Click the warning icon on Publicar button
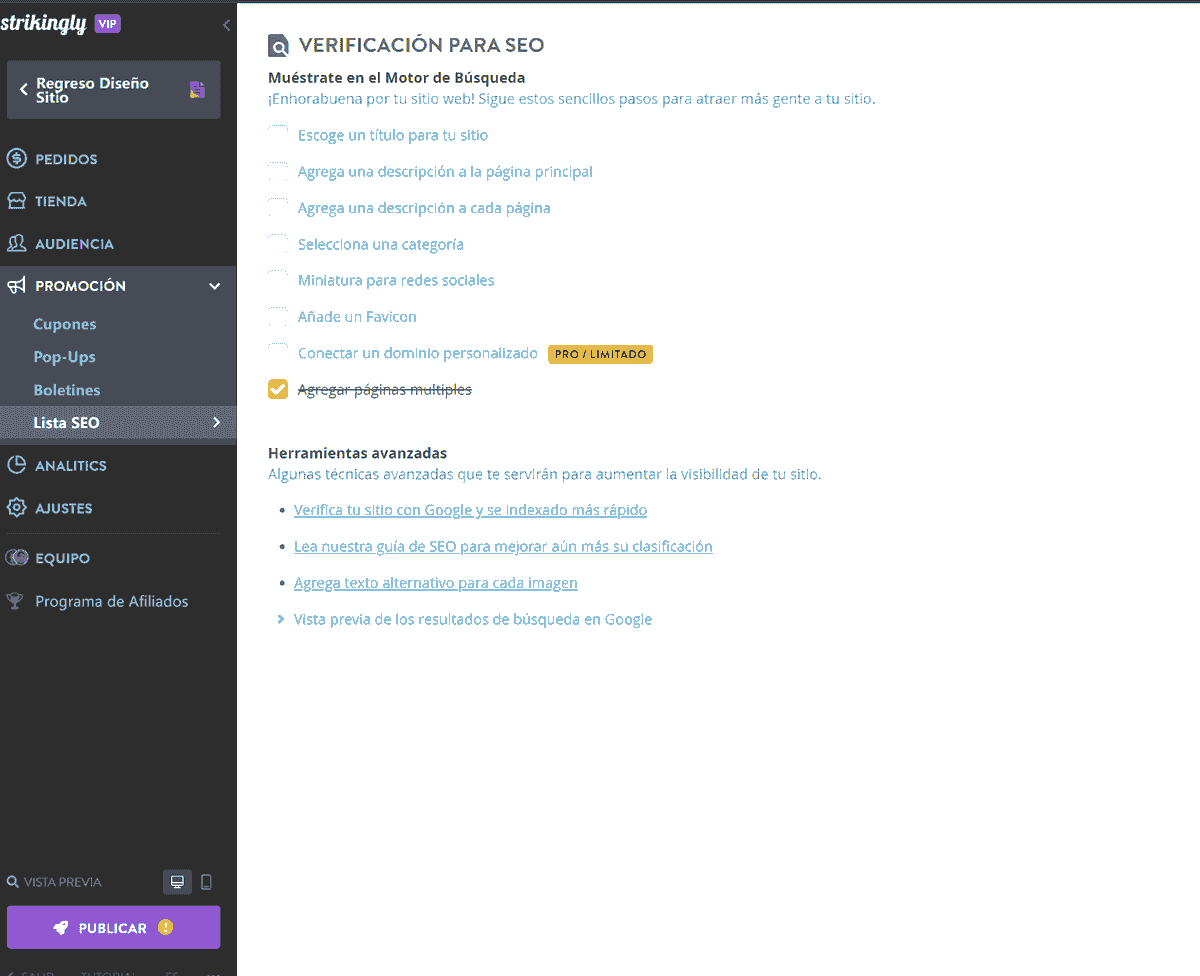Screen dimensions: 1200x976 click(x=165, y=927)
